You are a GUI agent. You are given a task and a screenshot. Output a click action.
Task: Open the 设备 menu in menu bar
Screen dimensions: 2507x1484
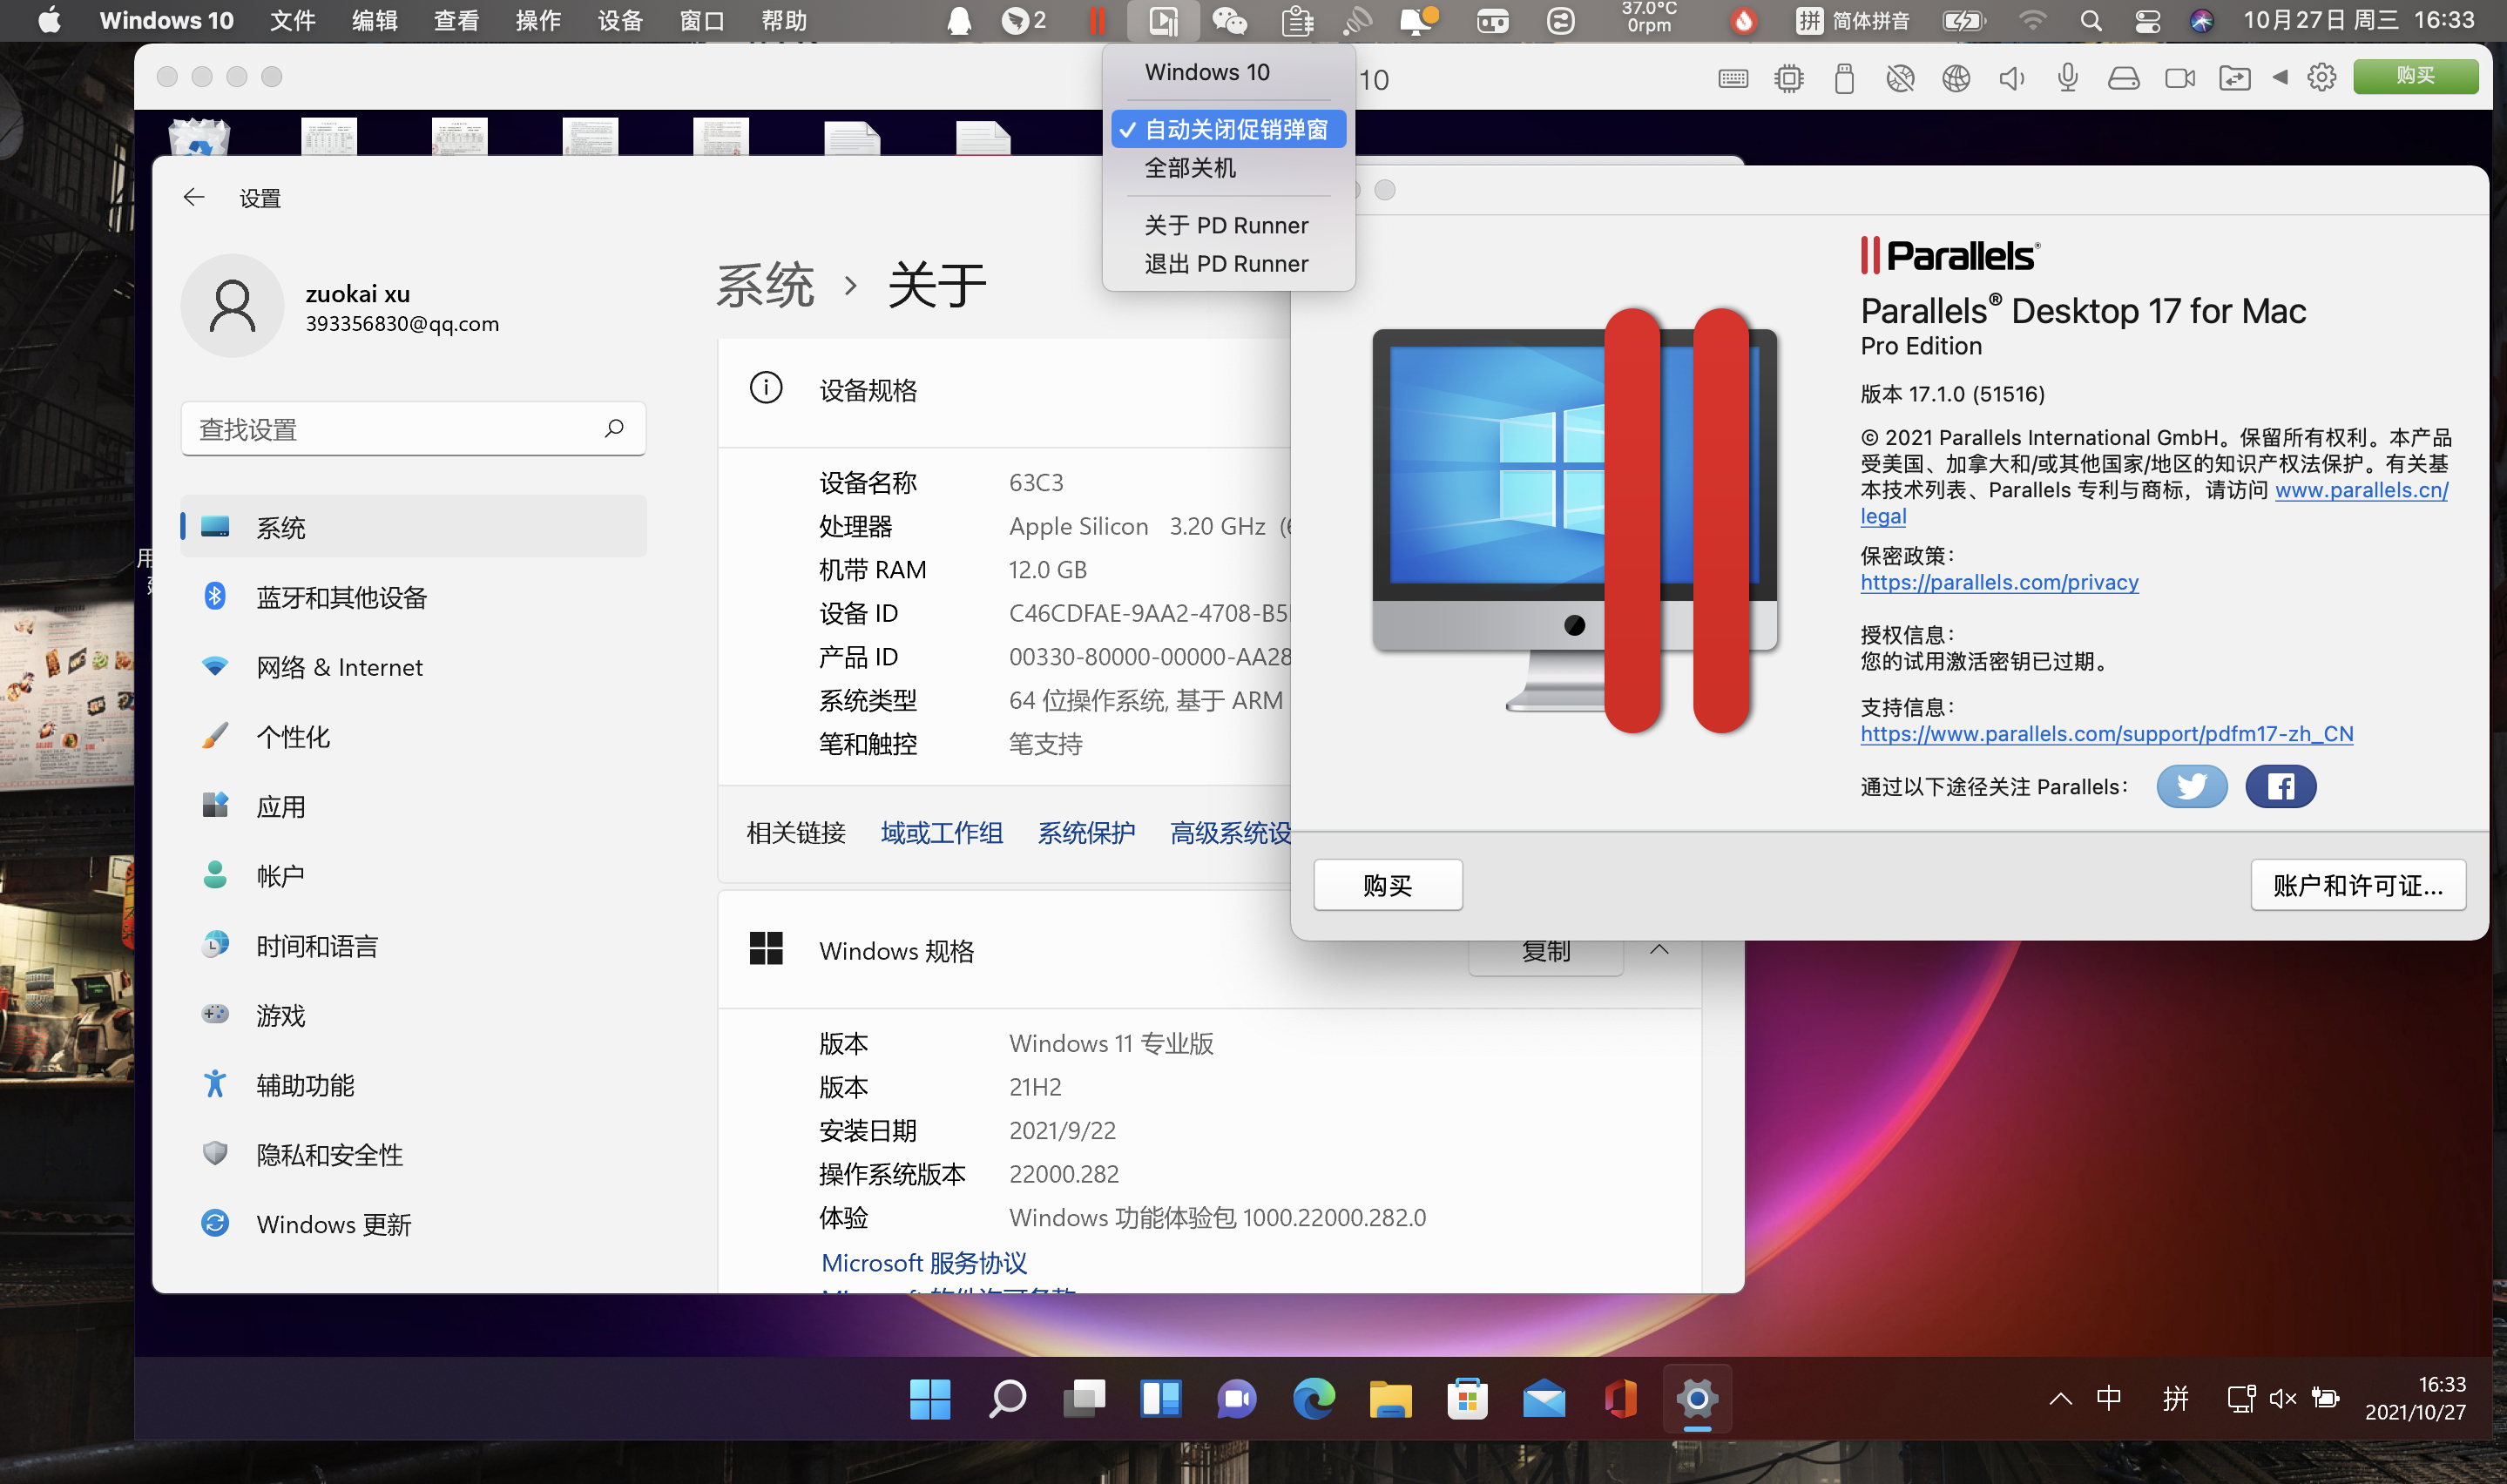pyautogui.click(x=619, y=20)
